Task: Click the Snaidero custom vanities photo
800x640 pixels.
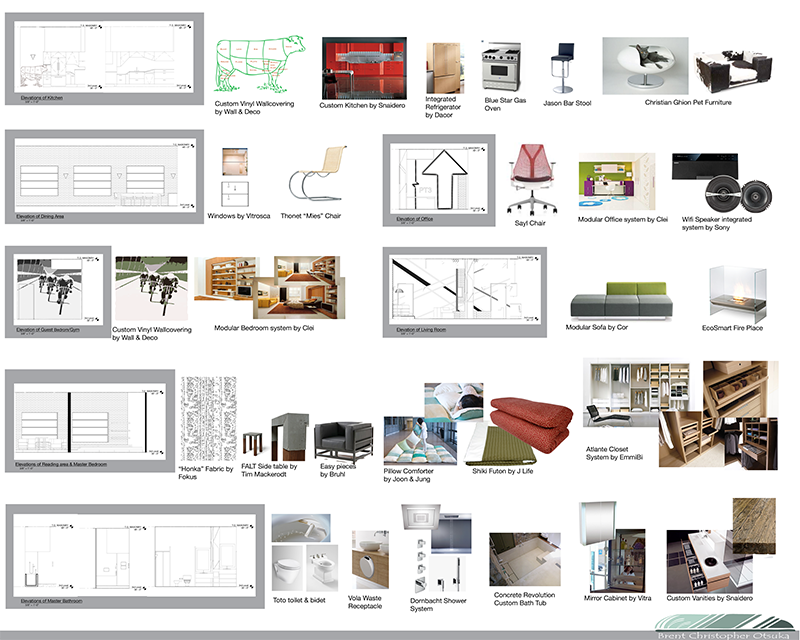Action: coord(709,561)
